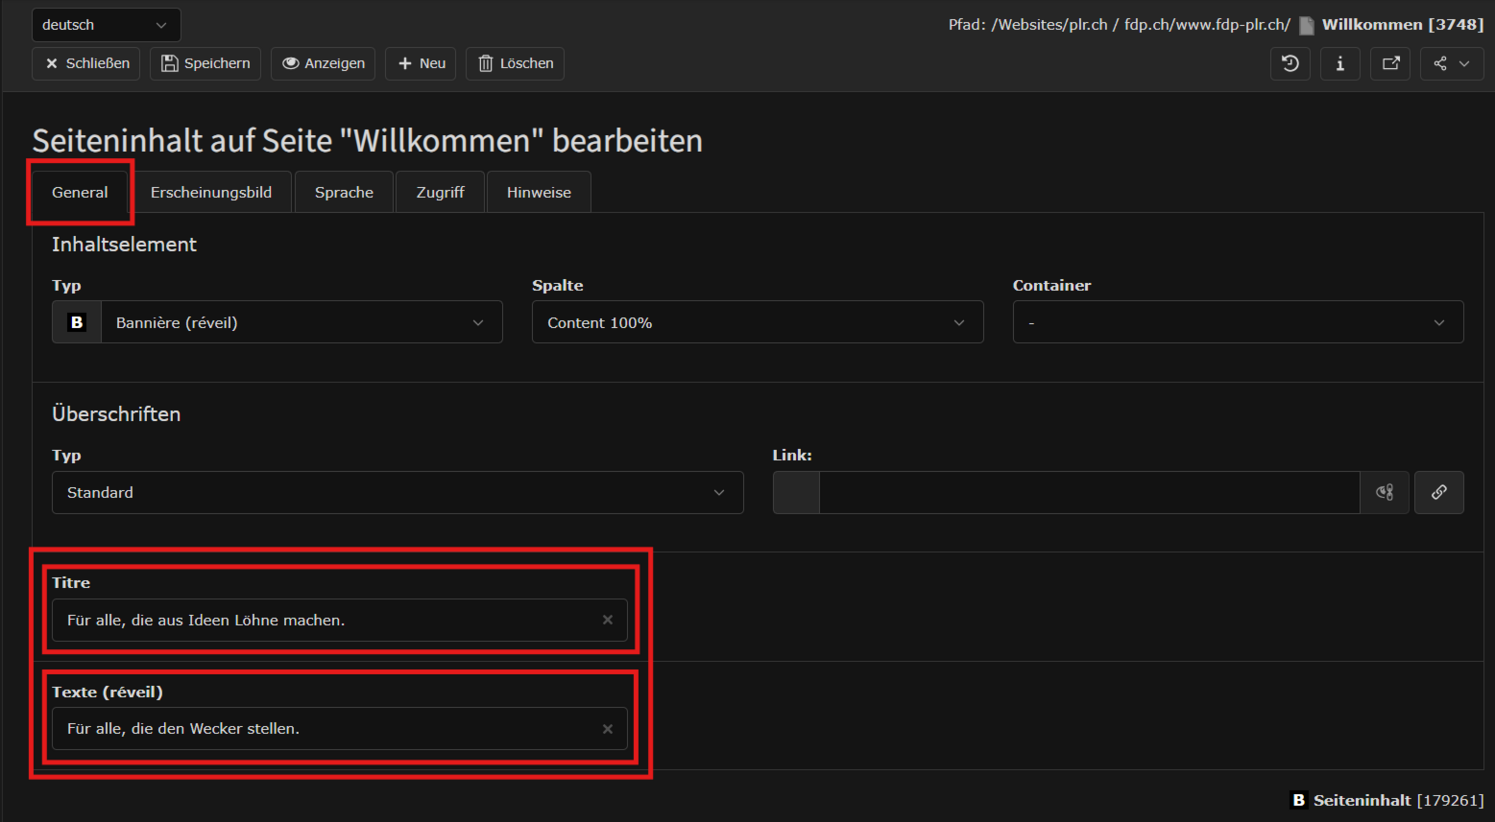Click the Speichern button

(x=206, y=63)
